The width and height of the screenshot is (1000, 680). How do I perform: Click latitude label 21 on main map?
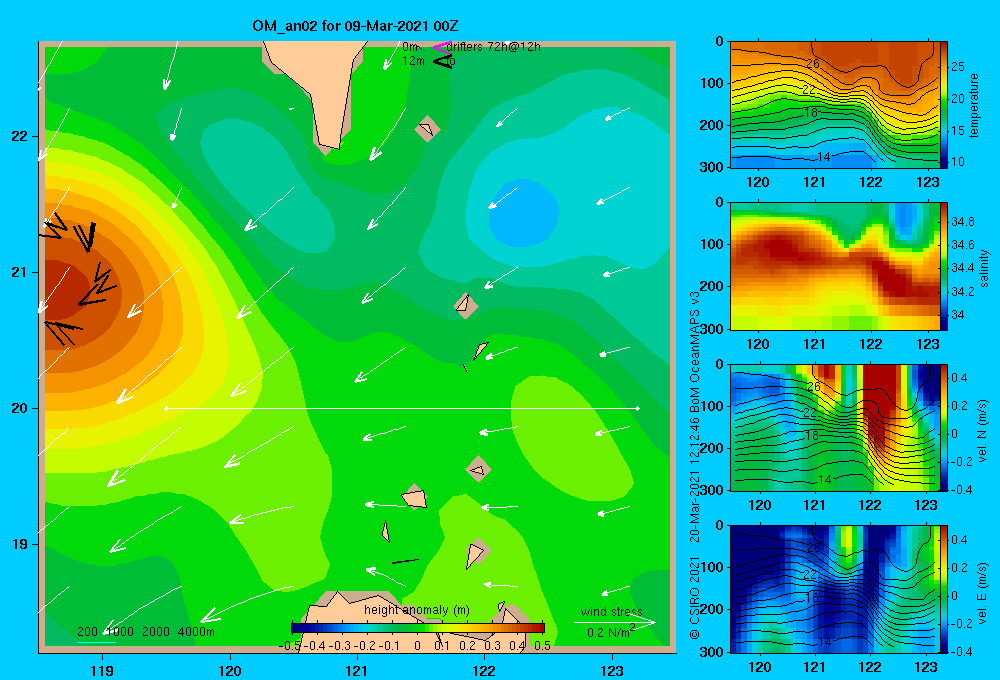pos(19,272)
